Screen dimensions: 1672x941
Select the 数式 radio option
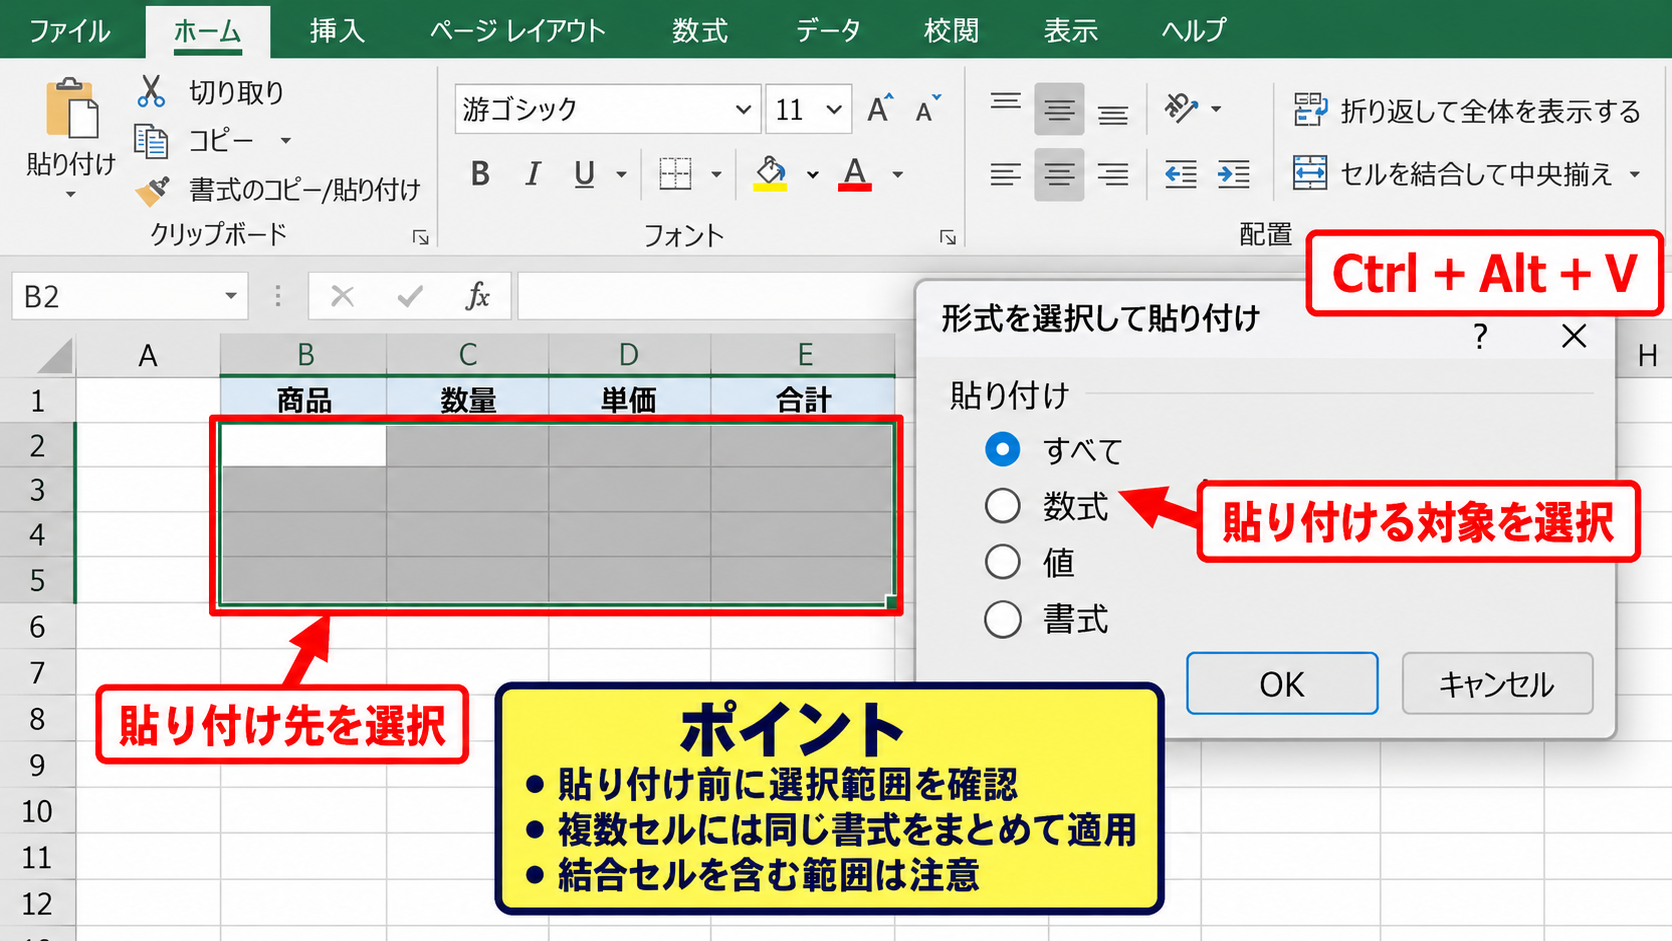pyautogui.click(x=1003, y=506)
